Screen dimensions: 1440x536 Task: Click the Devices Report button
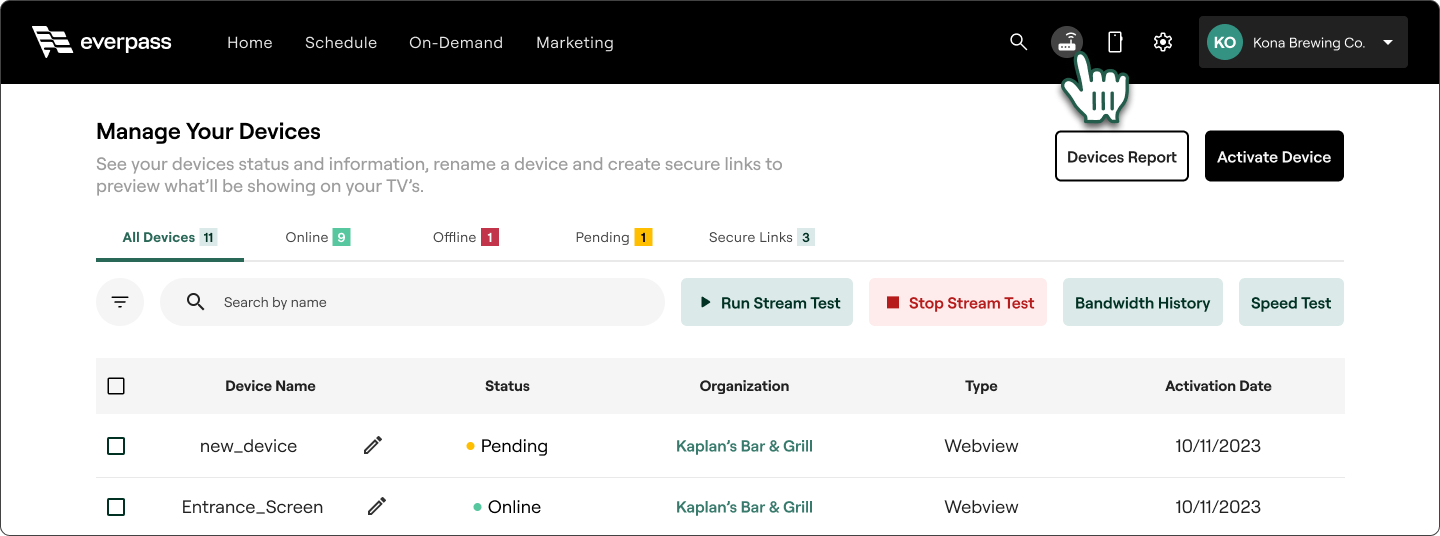1122,156
